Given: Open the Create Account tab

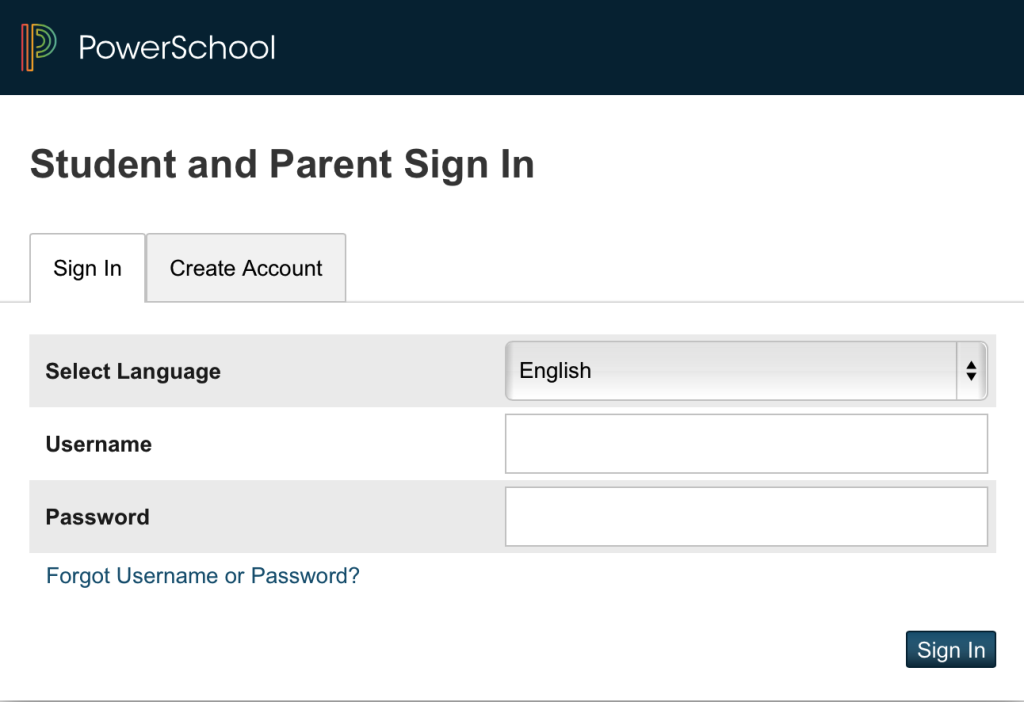Looking at the screenshot, I should [x=246, y=268].
